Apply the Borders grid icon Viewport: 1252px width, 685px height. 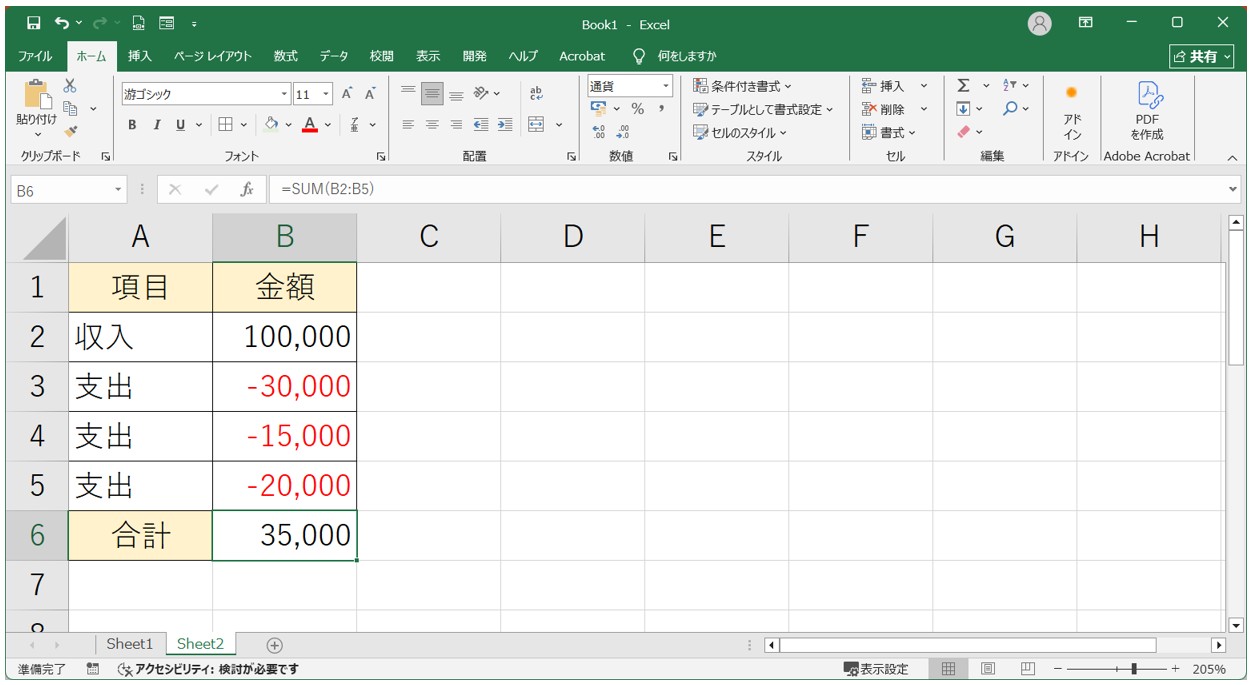coord(226,125)
